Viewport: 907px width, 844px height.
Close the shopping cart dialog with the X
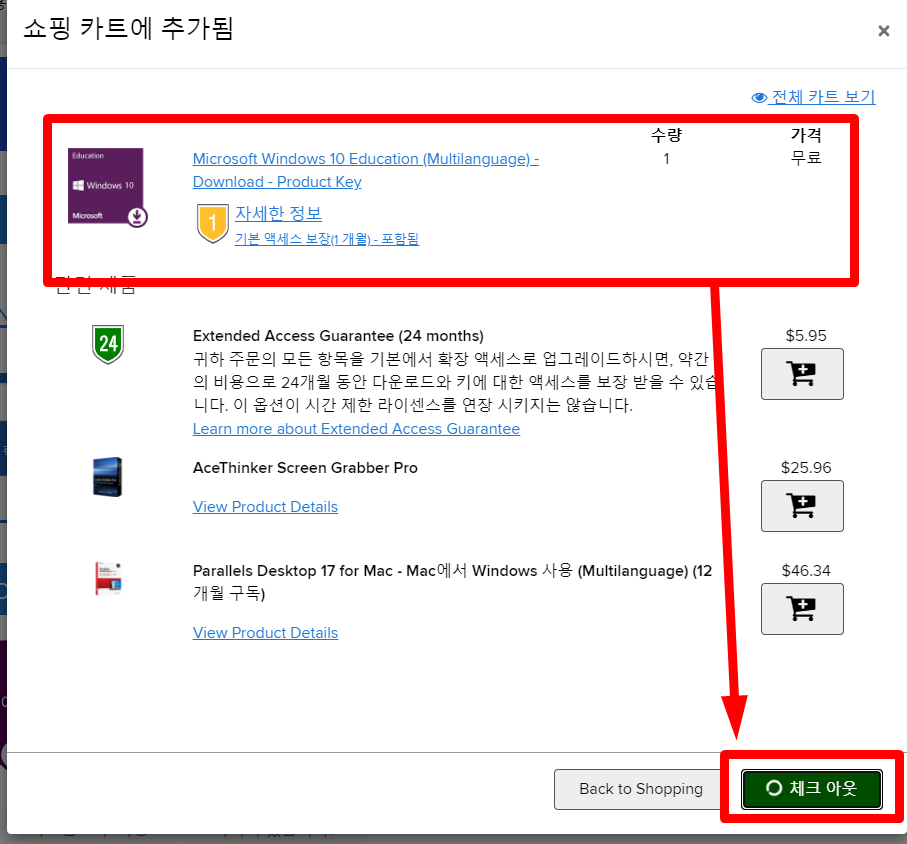[x=883, y=31]
